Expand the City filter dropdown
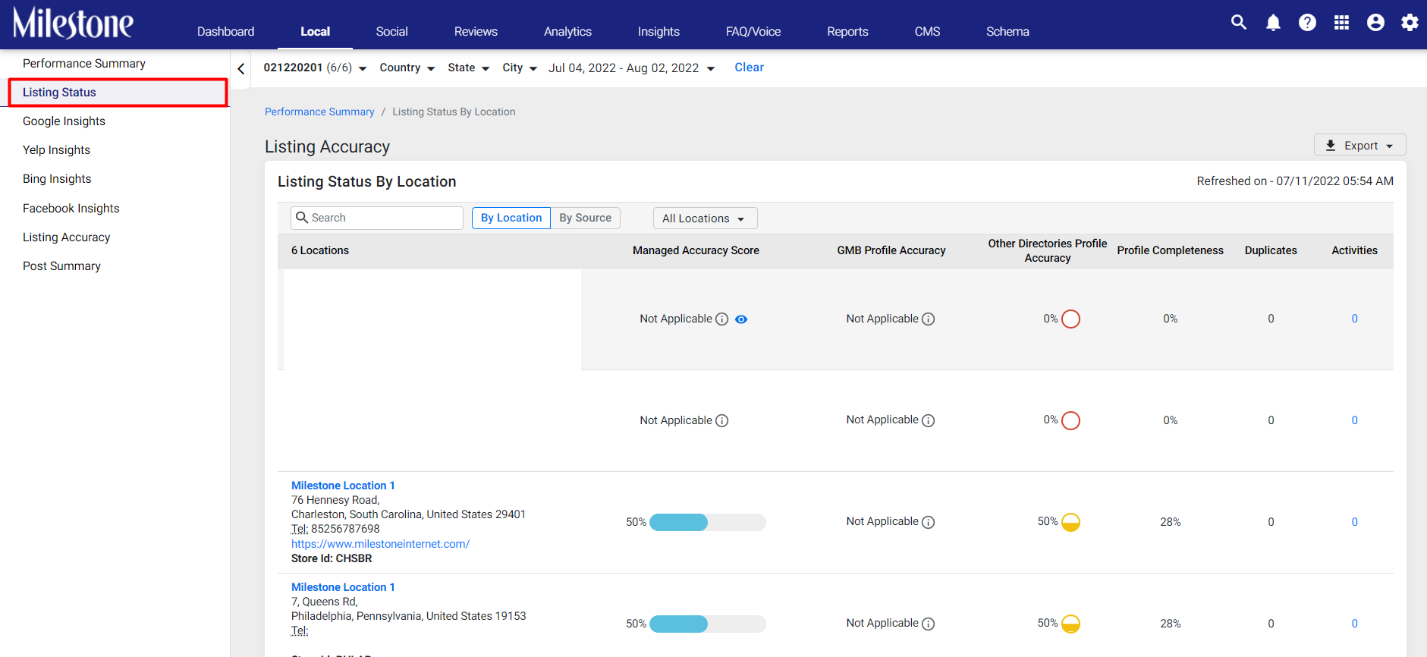1427x657 pixels. click(x=520, y=68)
